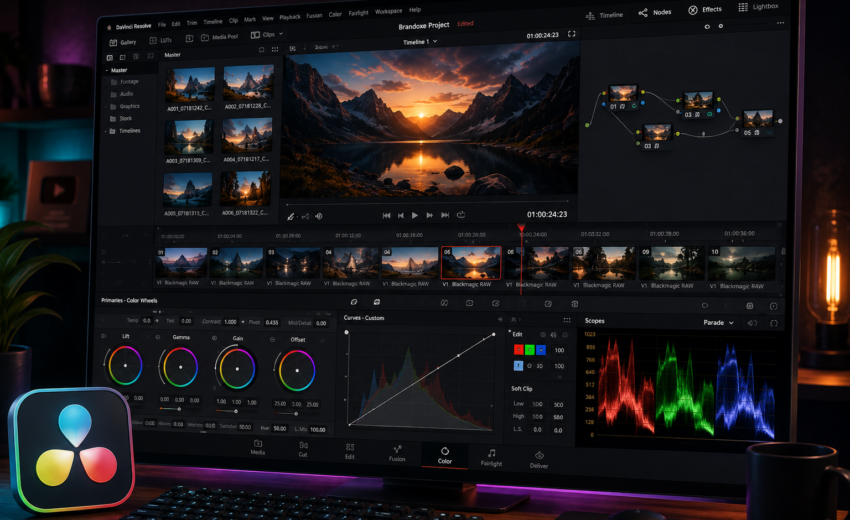Click the red playhead marker on timeline ruler
The image size is (850, 520).
pos(521,227)
